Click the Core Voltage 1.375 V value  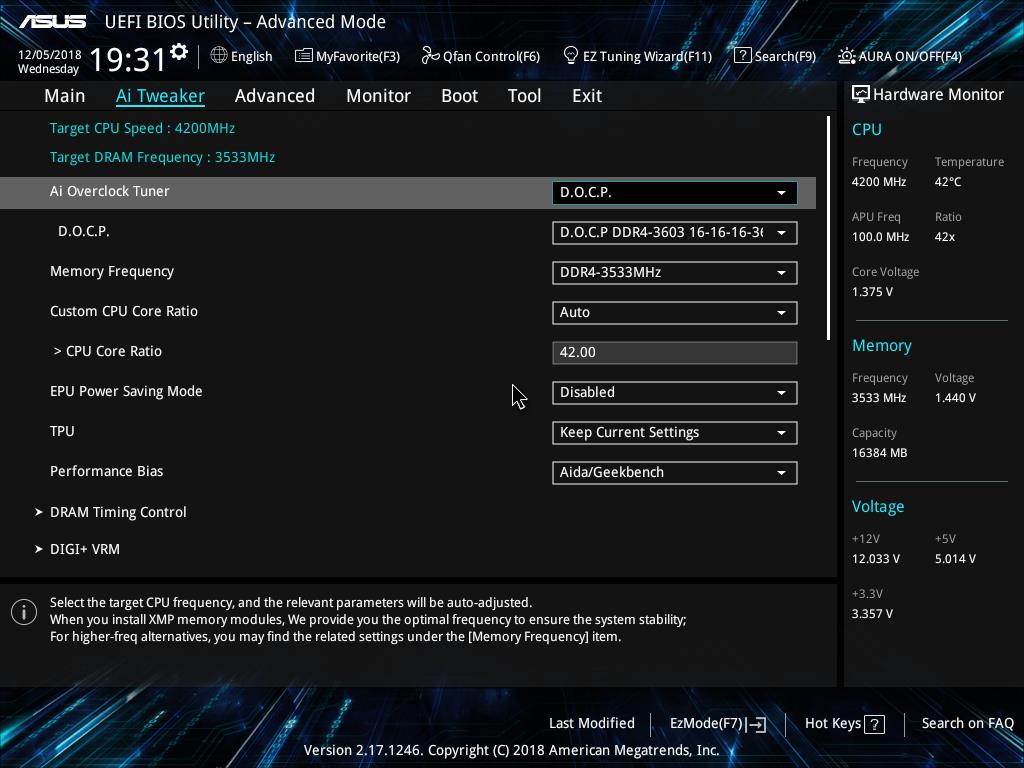(x=872, y=292)
